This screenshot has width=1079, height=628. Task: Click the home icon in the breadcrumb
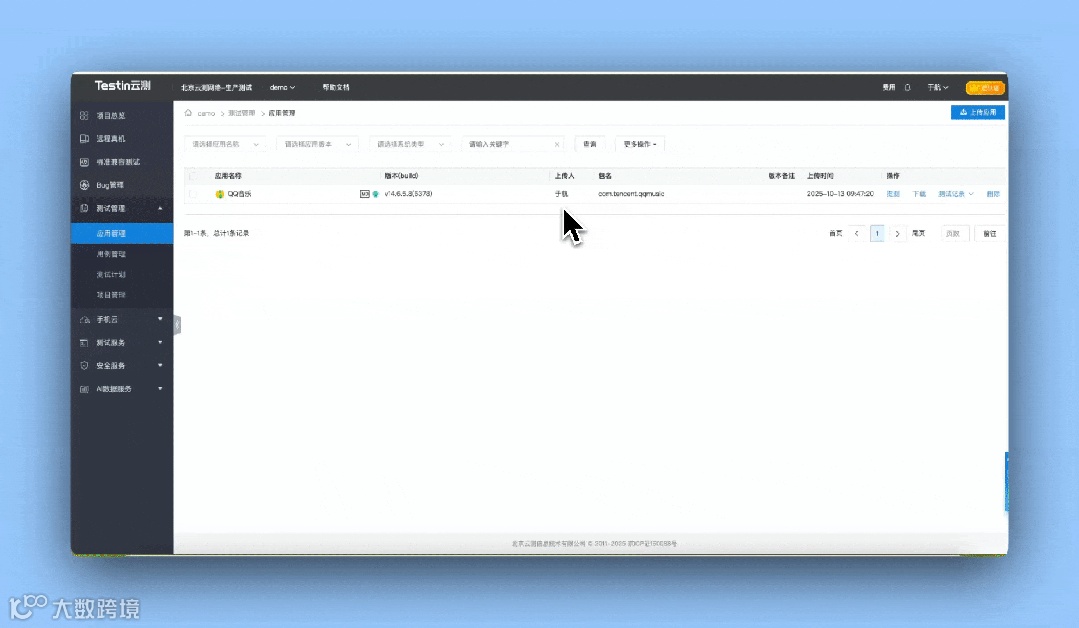(x=188, y=113)
